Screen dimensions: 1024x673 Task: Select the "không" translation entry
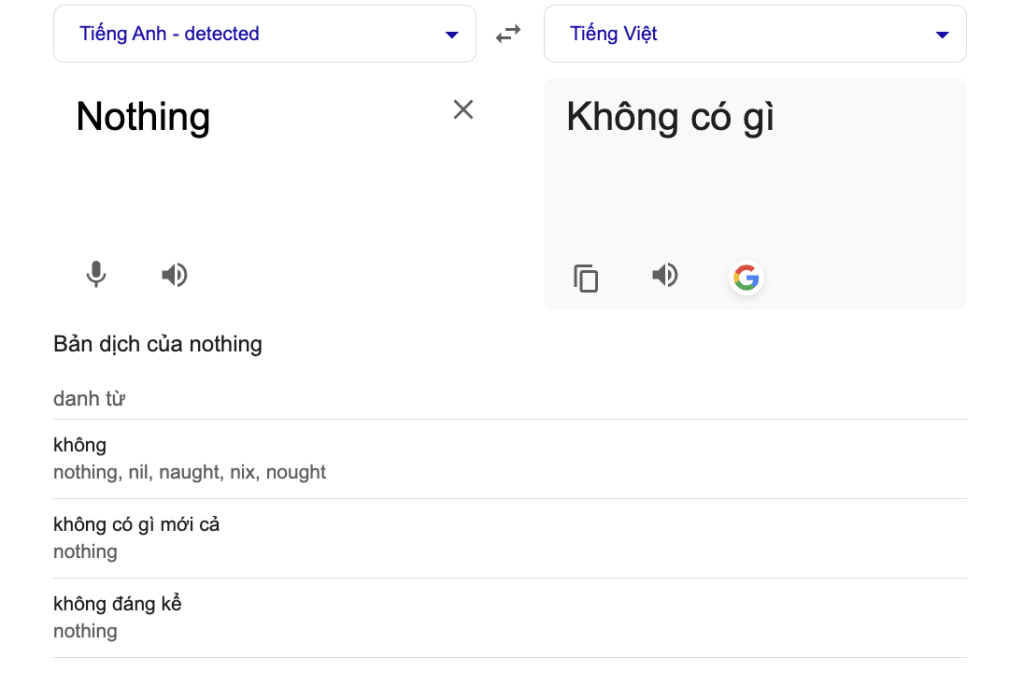[80, 445]
